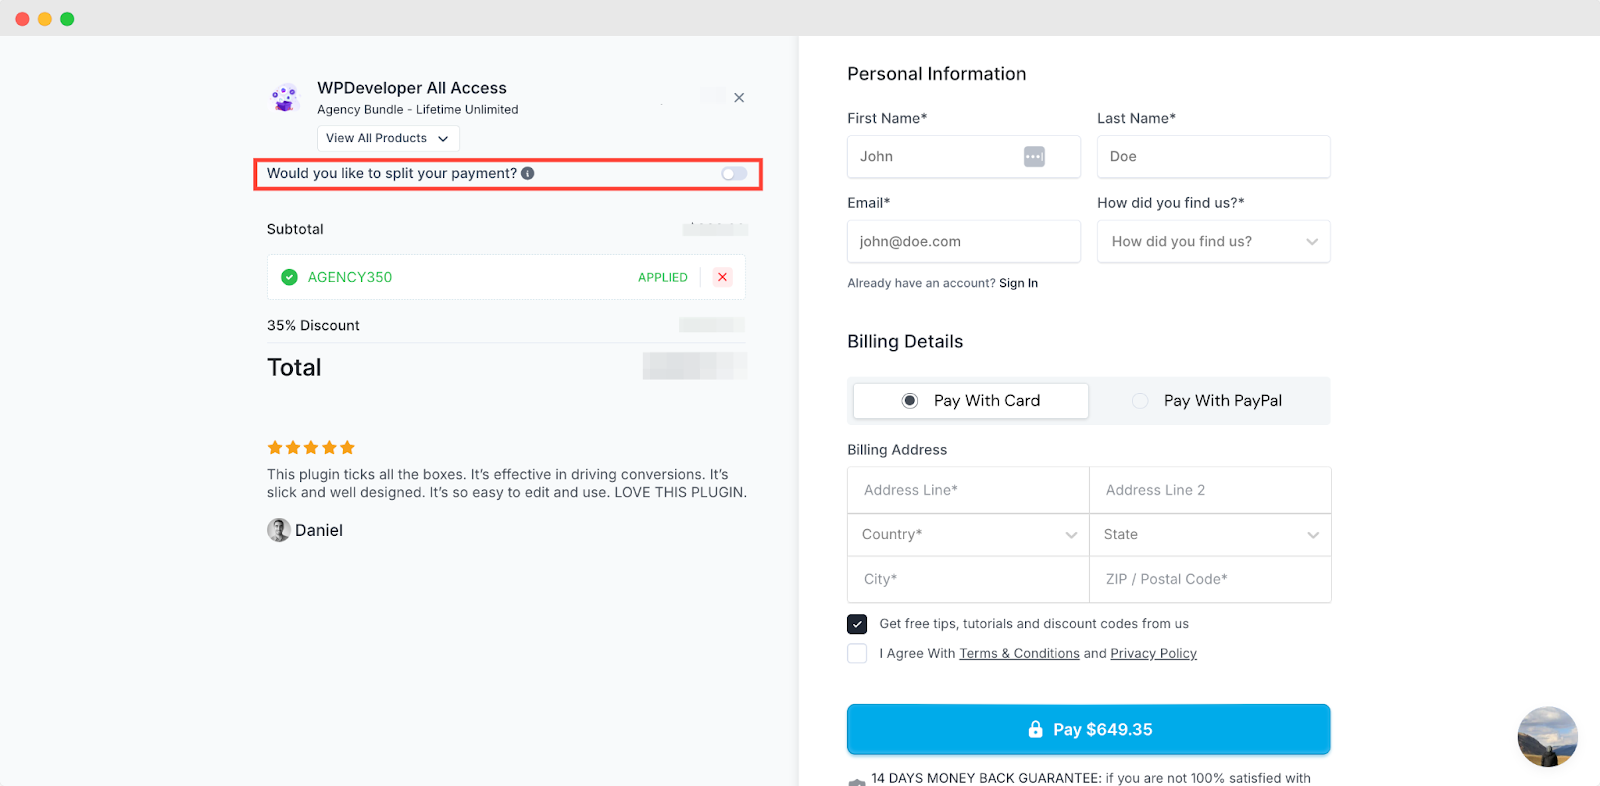Click the green coupon applied checkmark

tap(289, 277)
